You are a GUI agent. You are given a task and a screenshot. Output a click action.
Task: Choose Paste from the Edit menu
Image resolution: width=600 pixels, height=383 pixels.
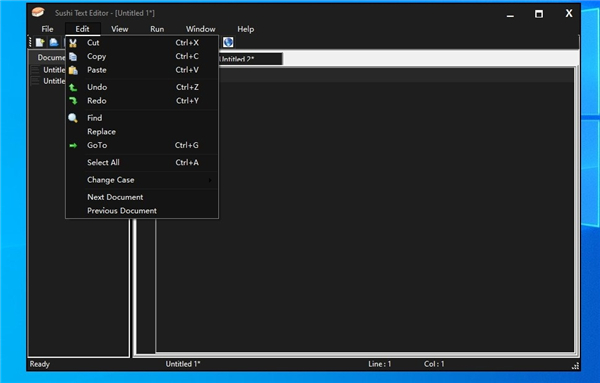point(142,70)
